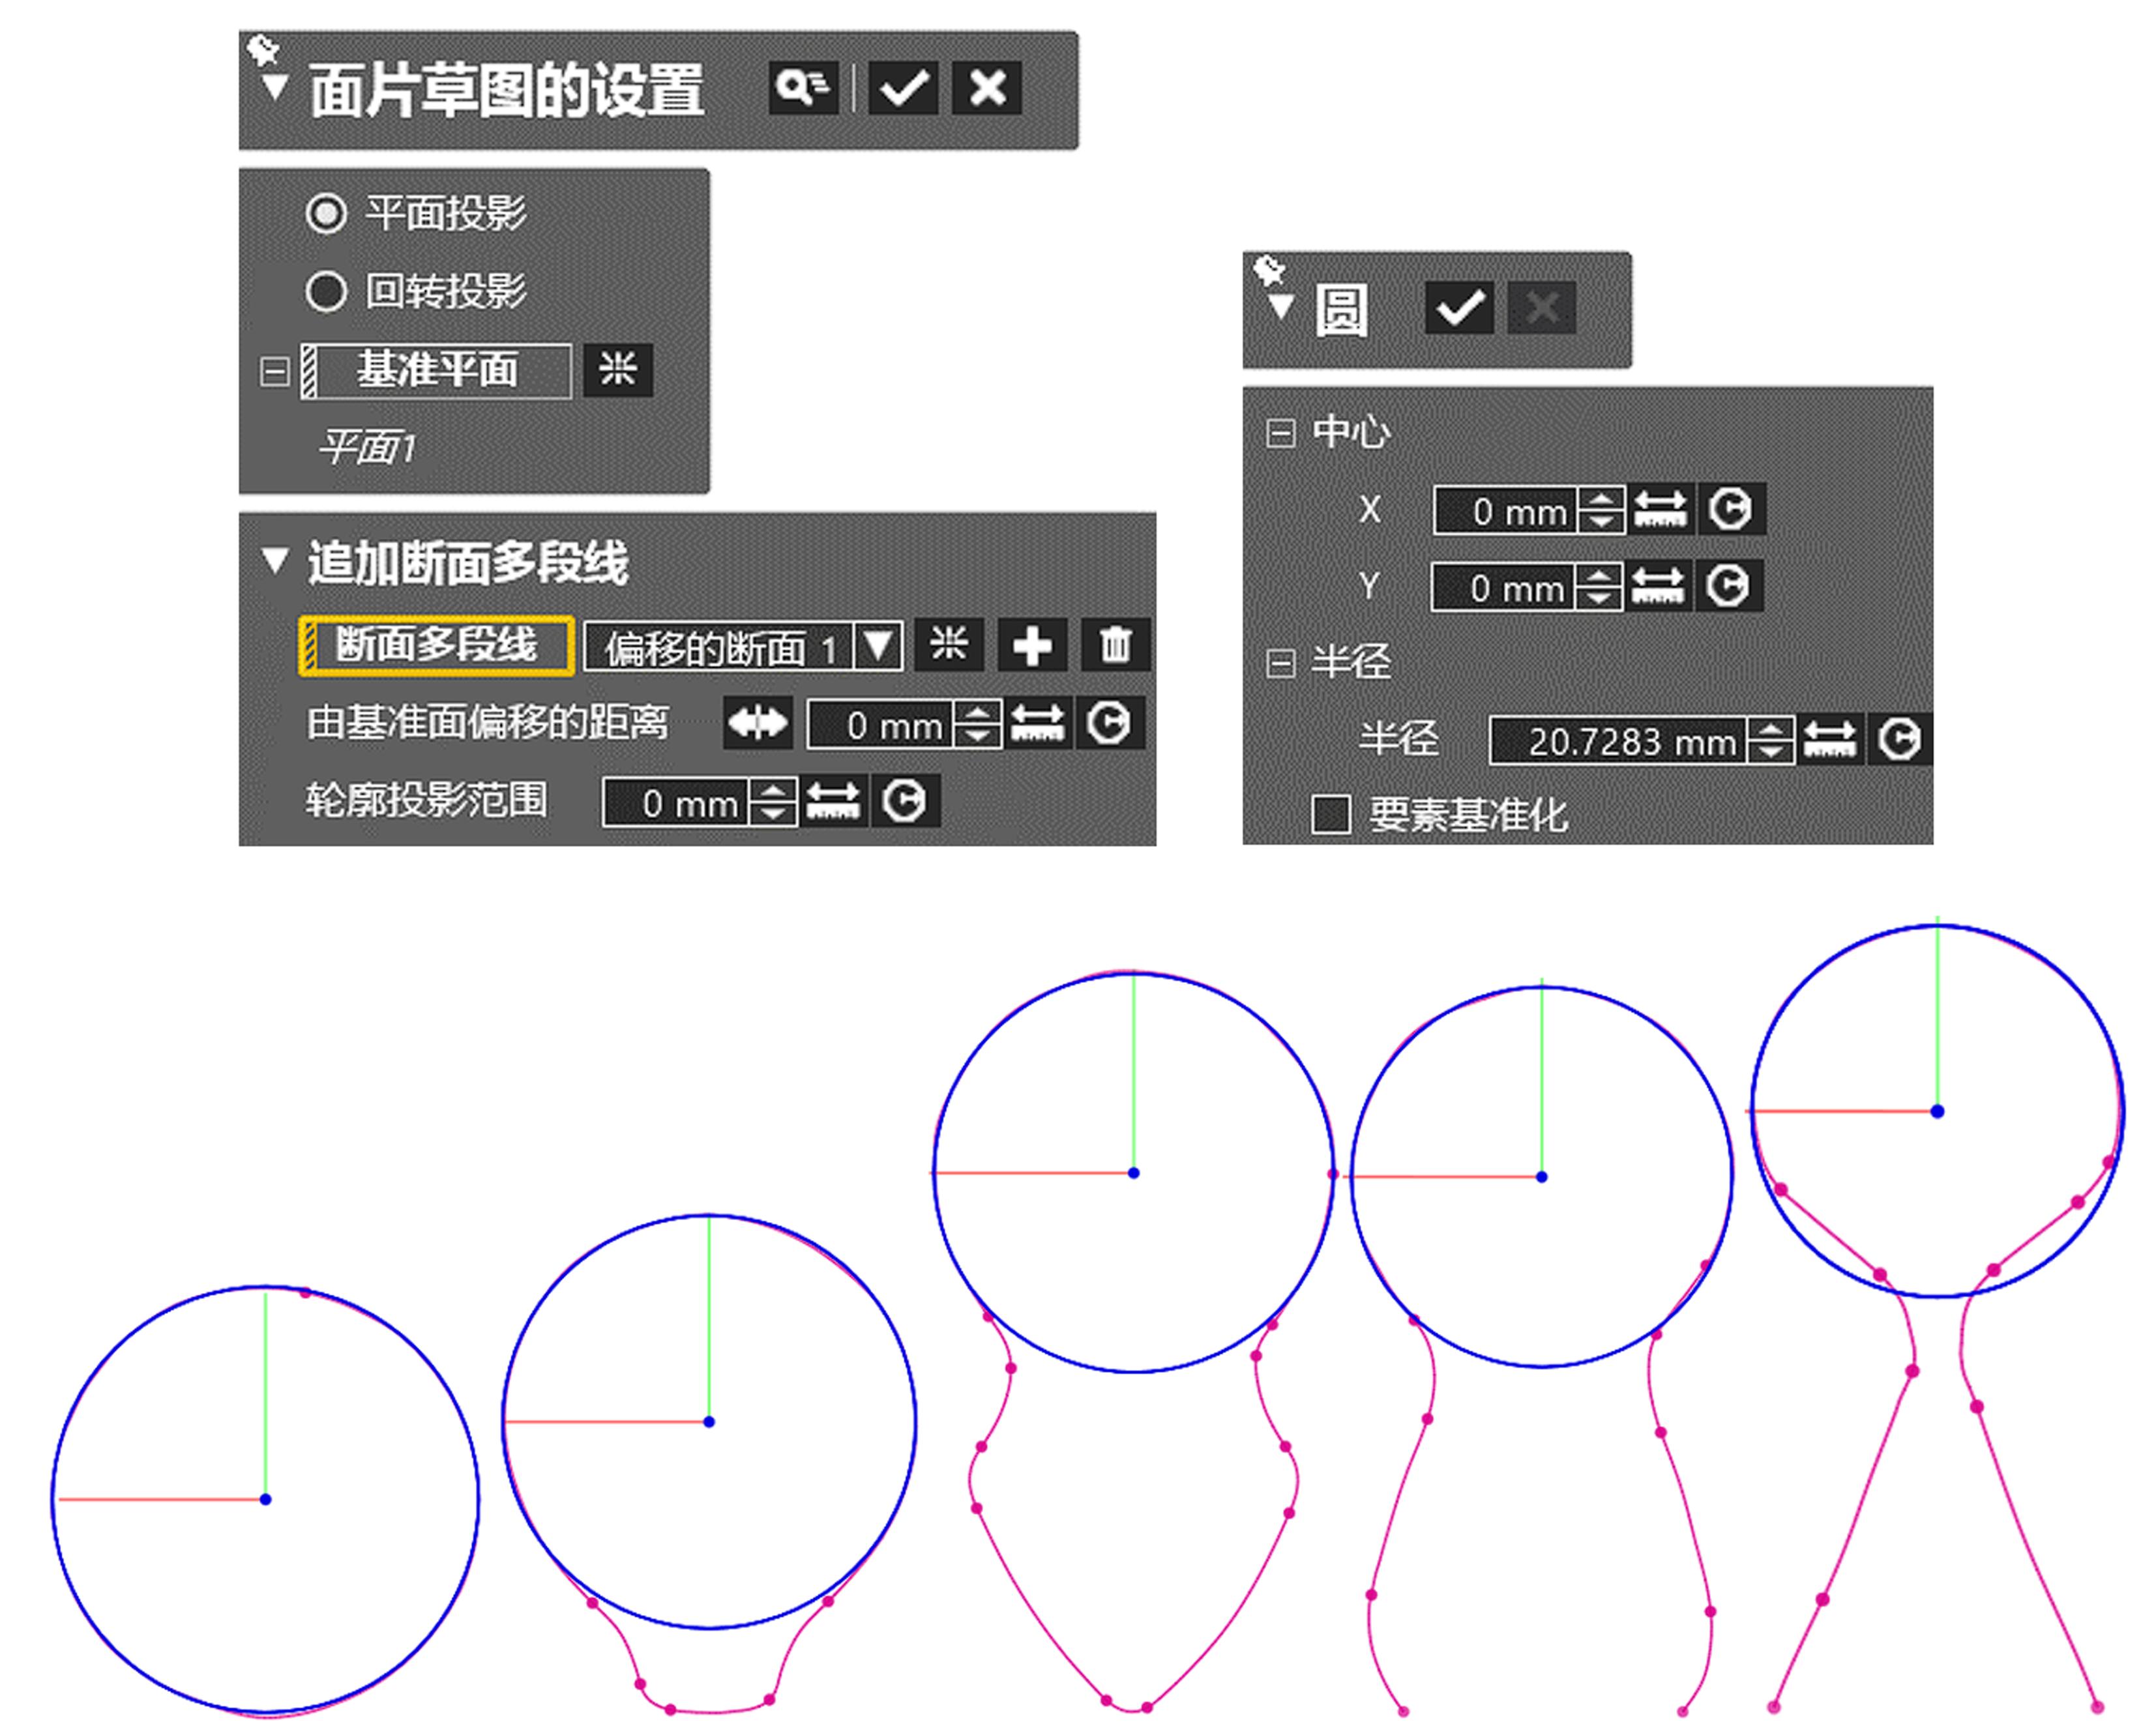Click the ruler icon next to X
Image resolution: width=2156 pixels, height=1735 pixels.
click(x=1660, y=510)
